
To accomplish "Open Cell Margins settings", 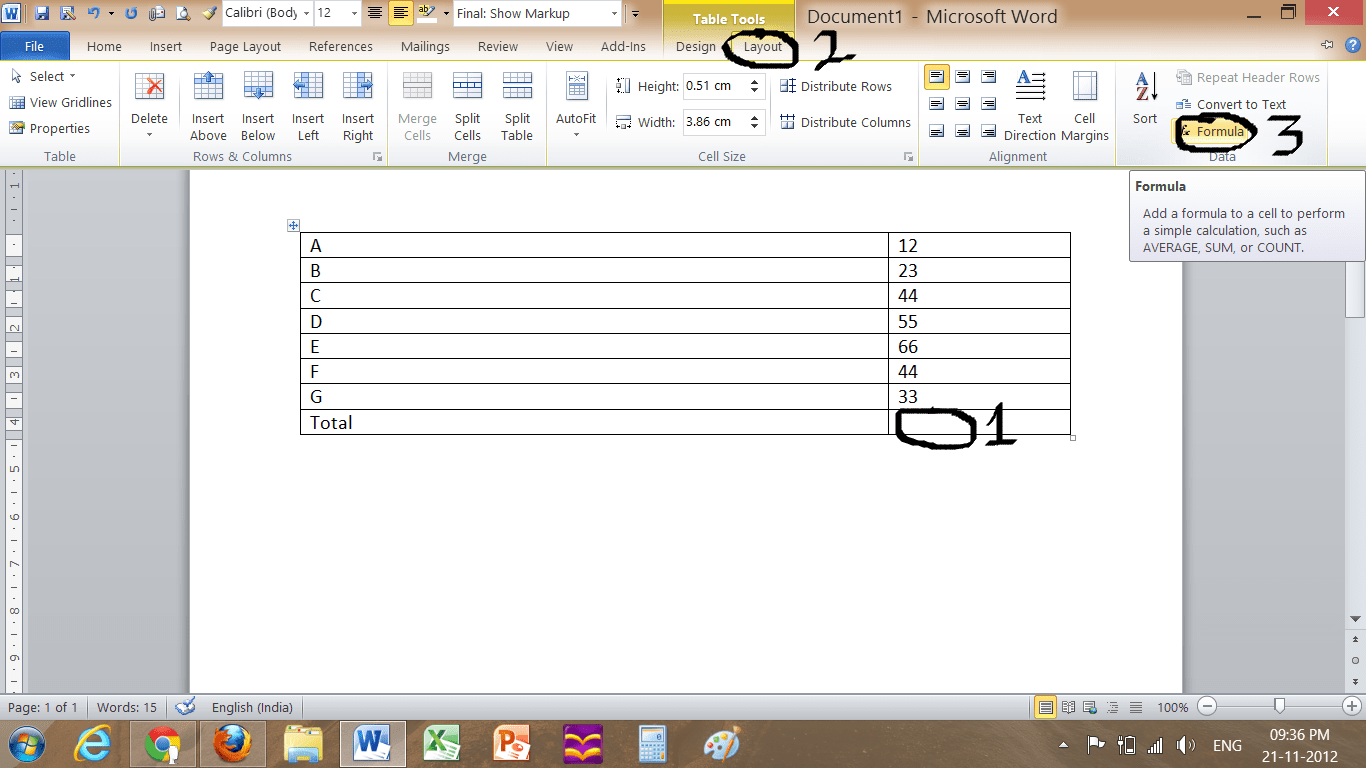I will (x=1085, y=107).
